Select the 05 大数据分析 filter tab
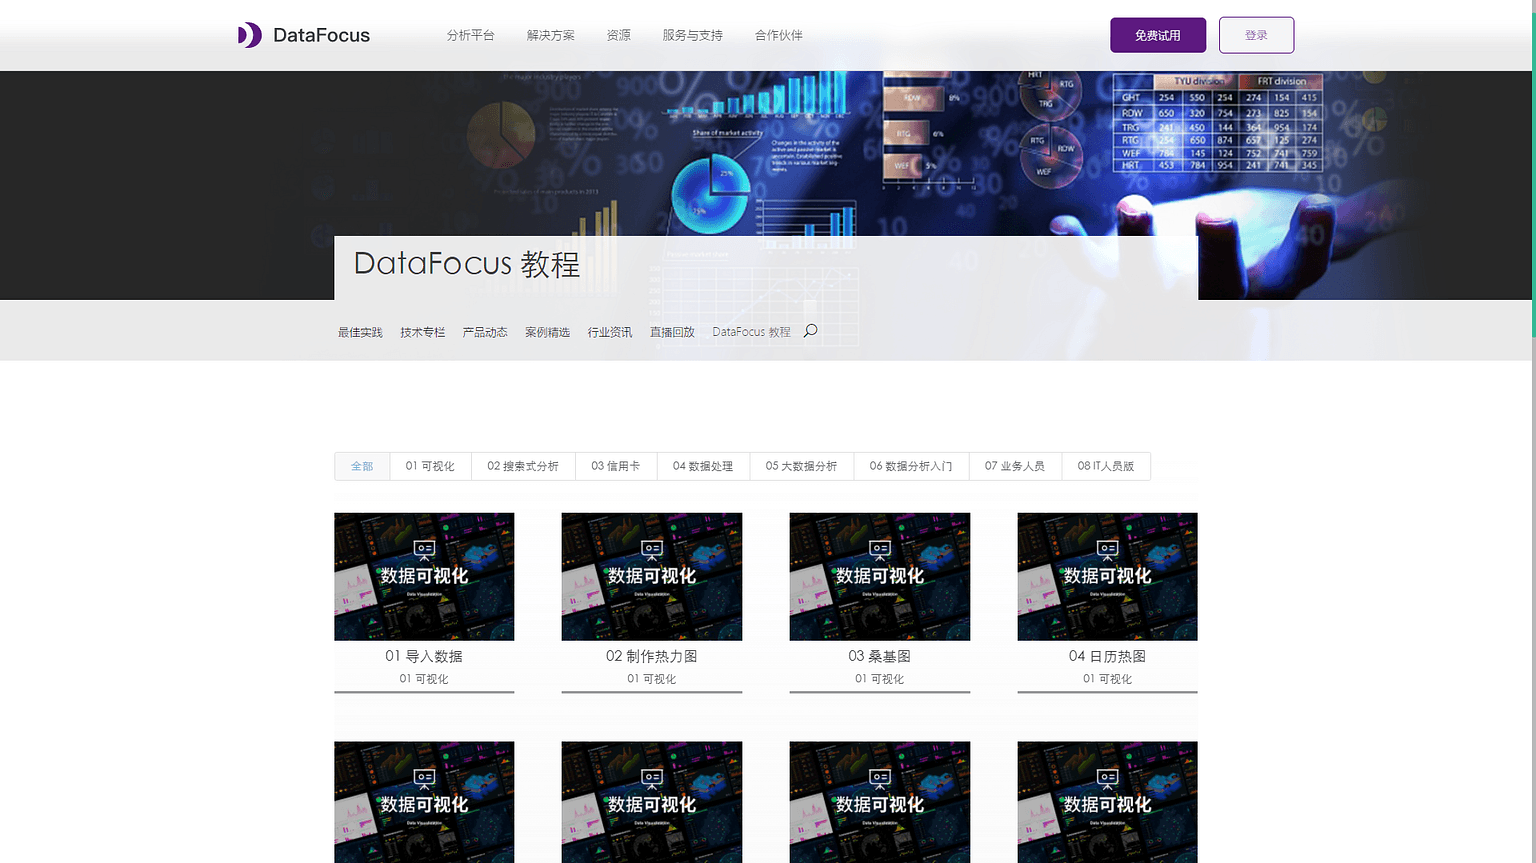This screenshot has width=1536, height=863. [x=801, y=466]
